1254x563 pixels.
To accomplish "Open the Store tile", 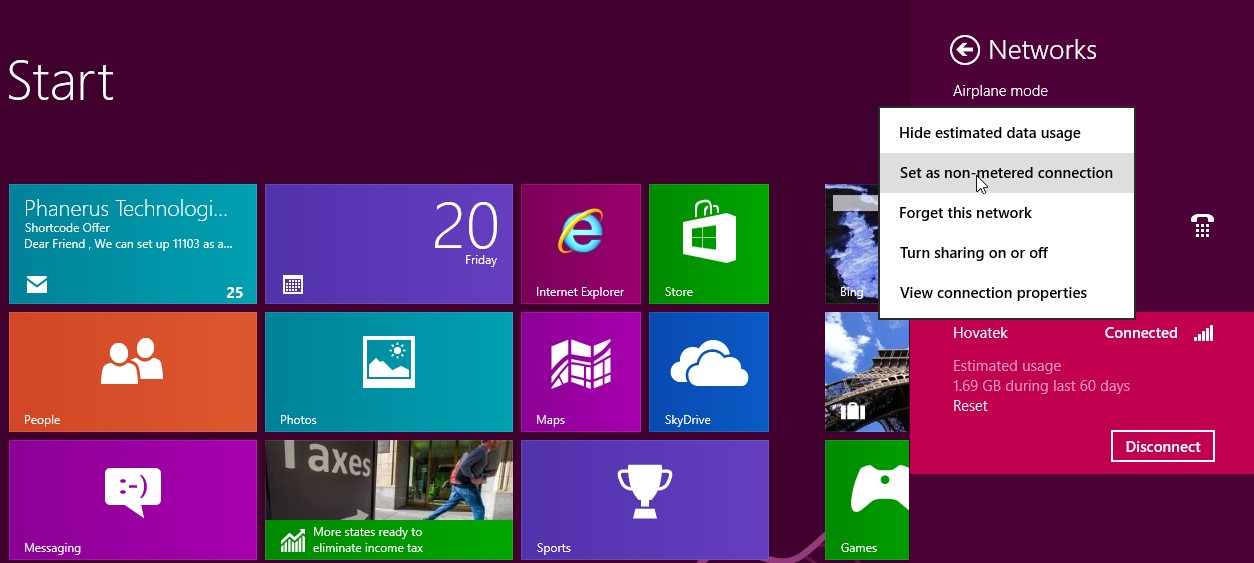I will click(709, 244).
